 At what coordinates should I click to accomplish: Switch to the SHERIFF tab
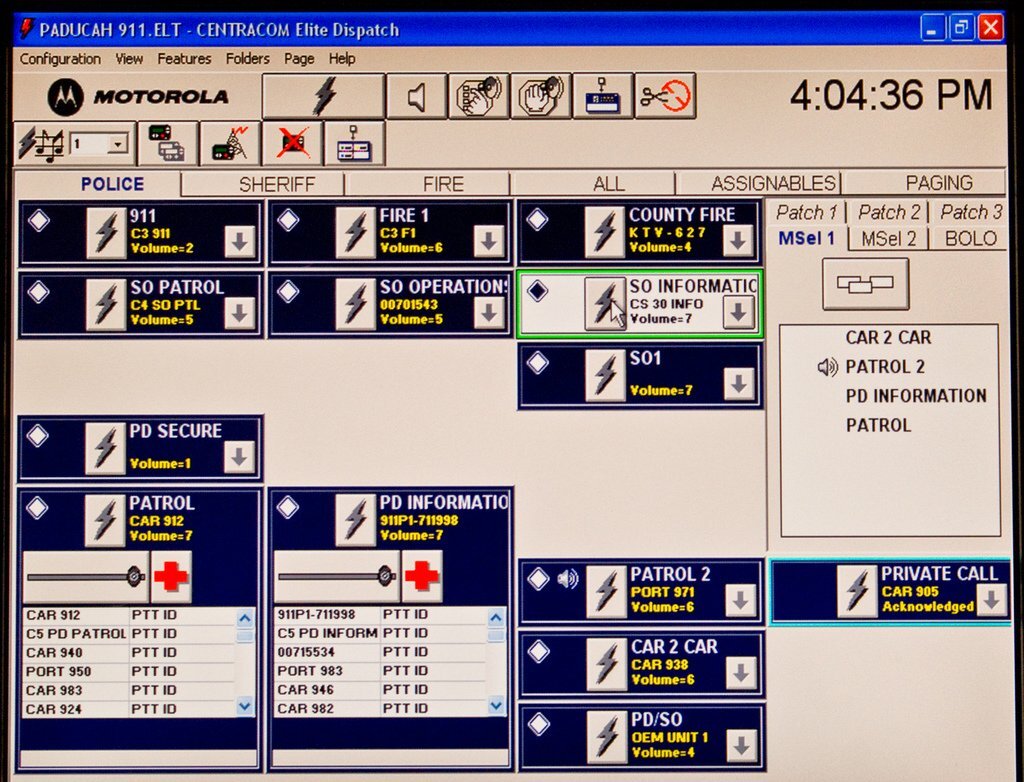[x=276, y=184]
